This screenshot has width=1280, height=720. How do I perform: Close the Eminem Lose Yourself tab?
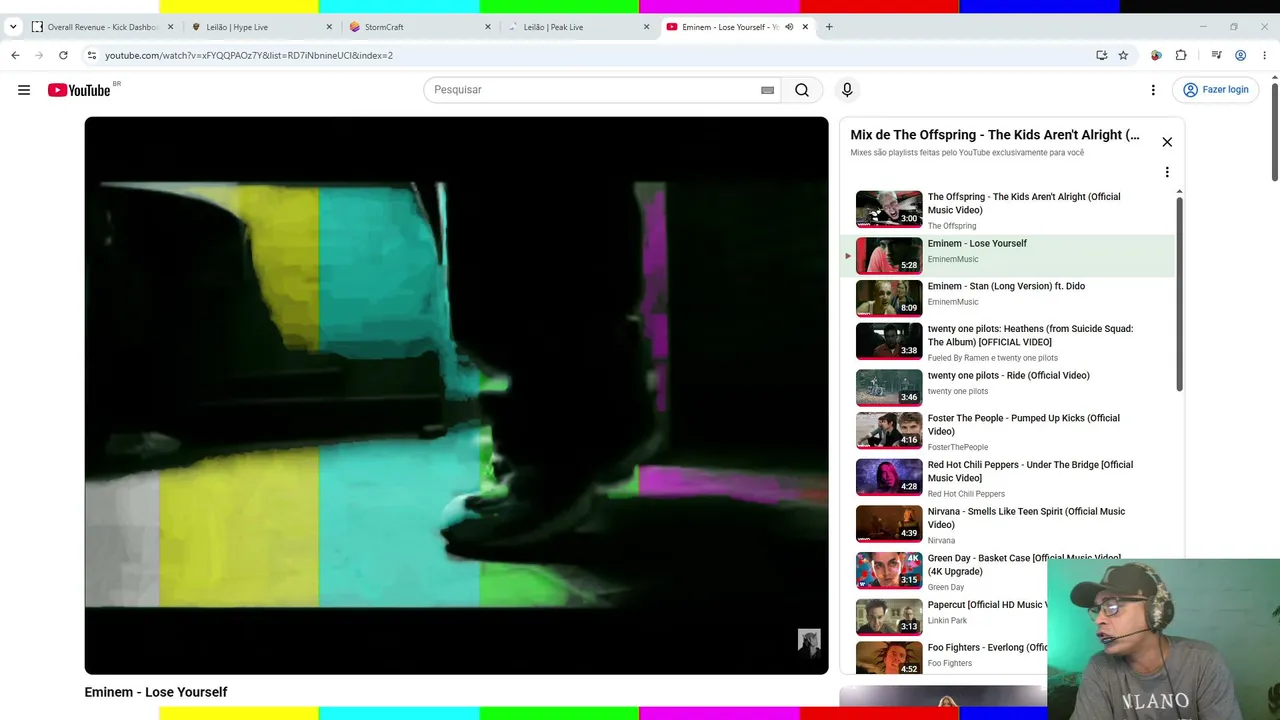805,27
